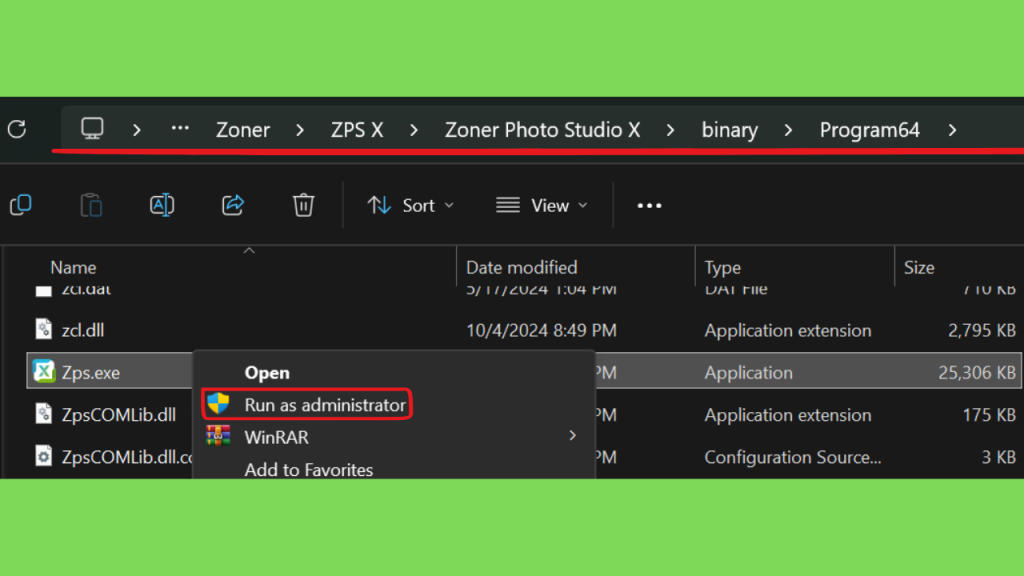Click the WinRAR books icon in context menu

point(218,436)
